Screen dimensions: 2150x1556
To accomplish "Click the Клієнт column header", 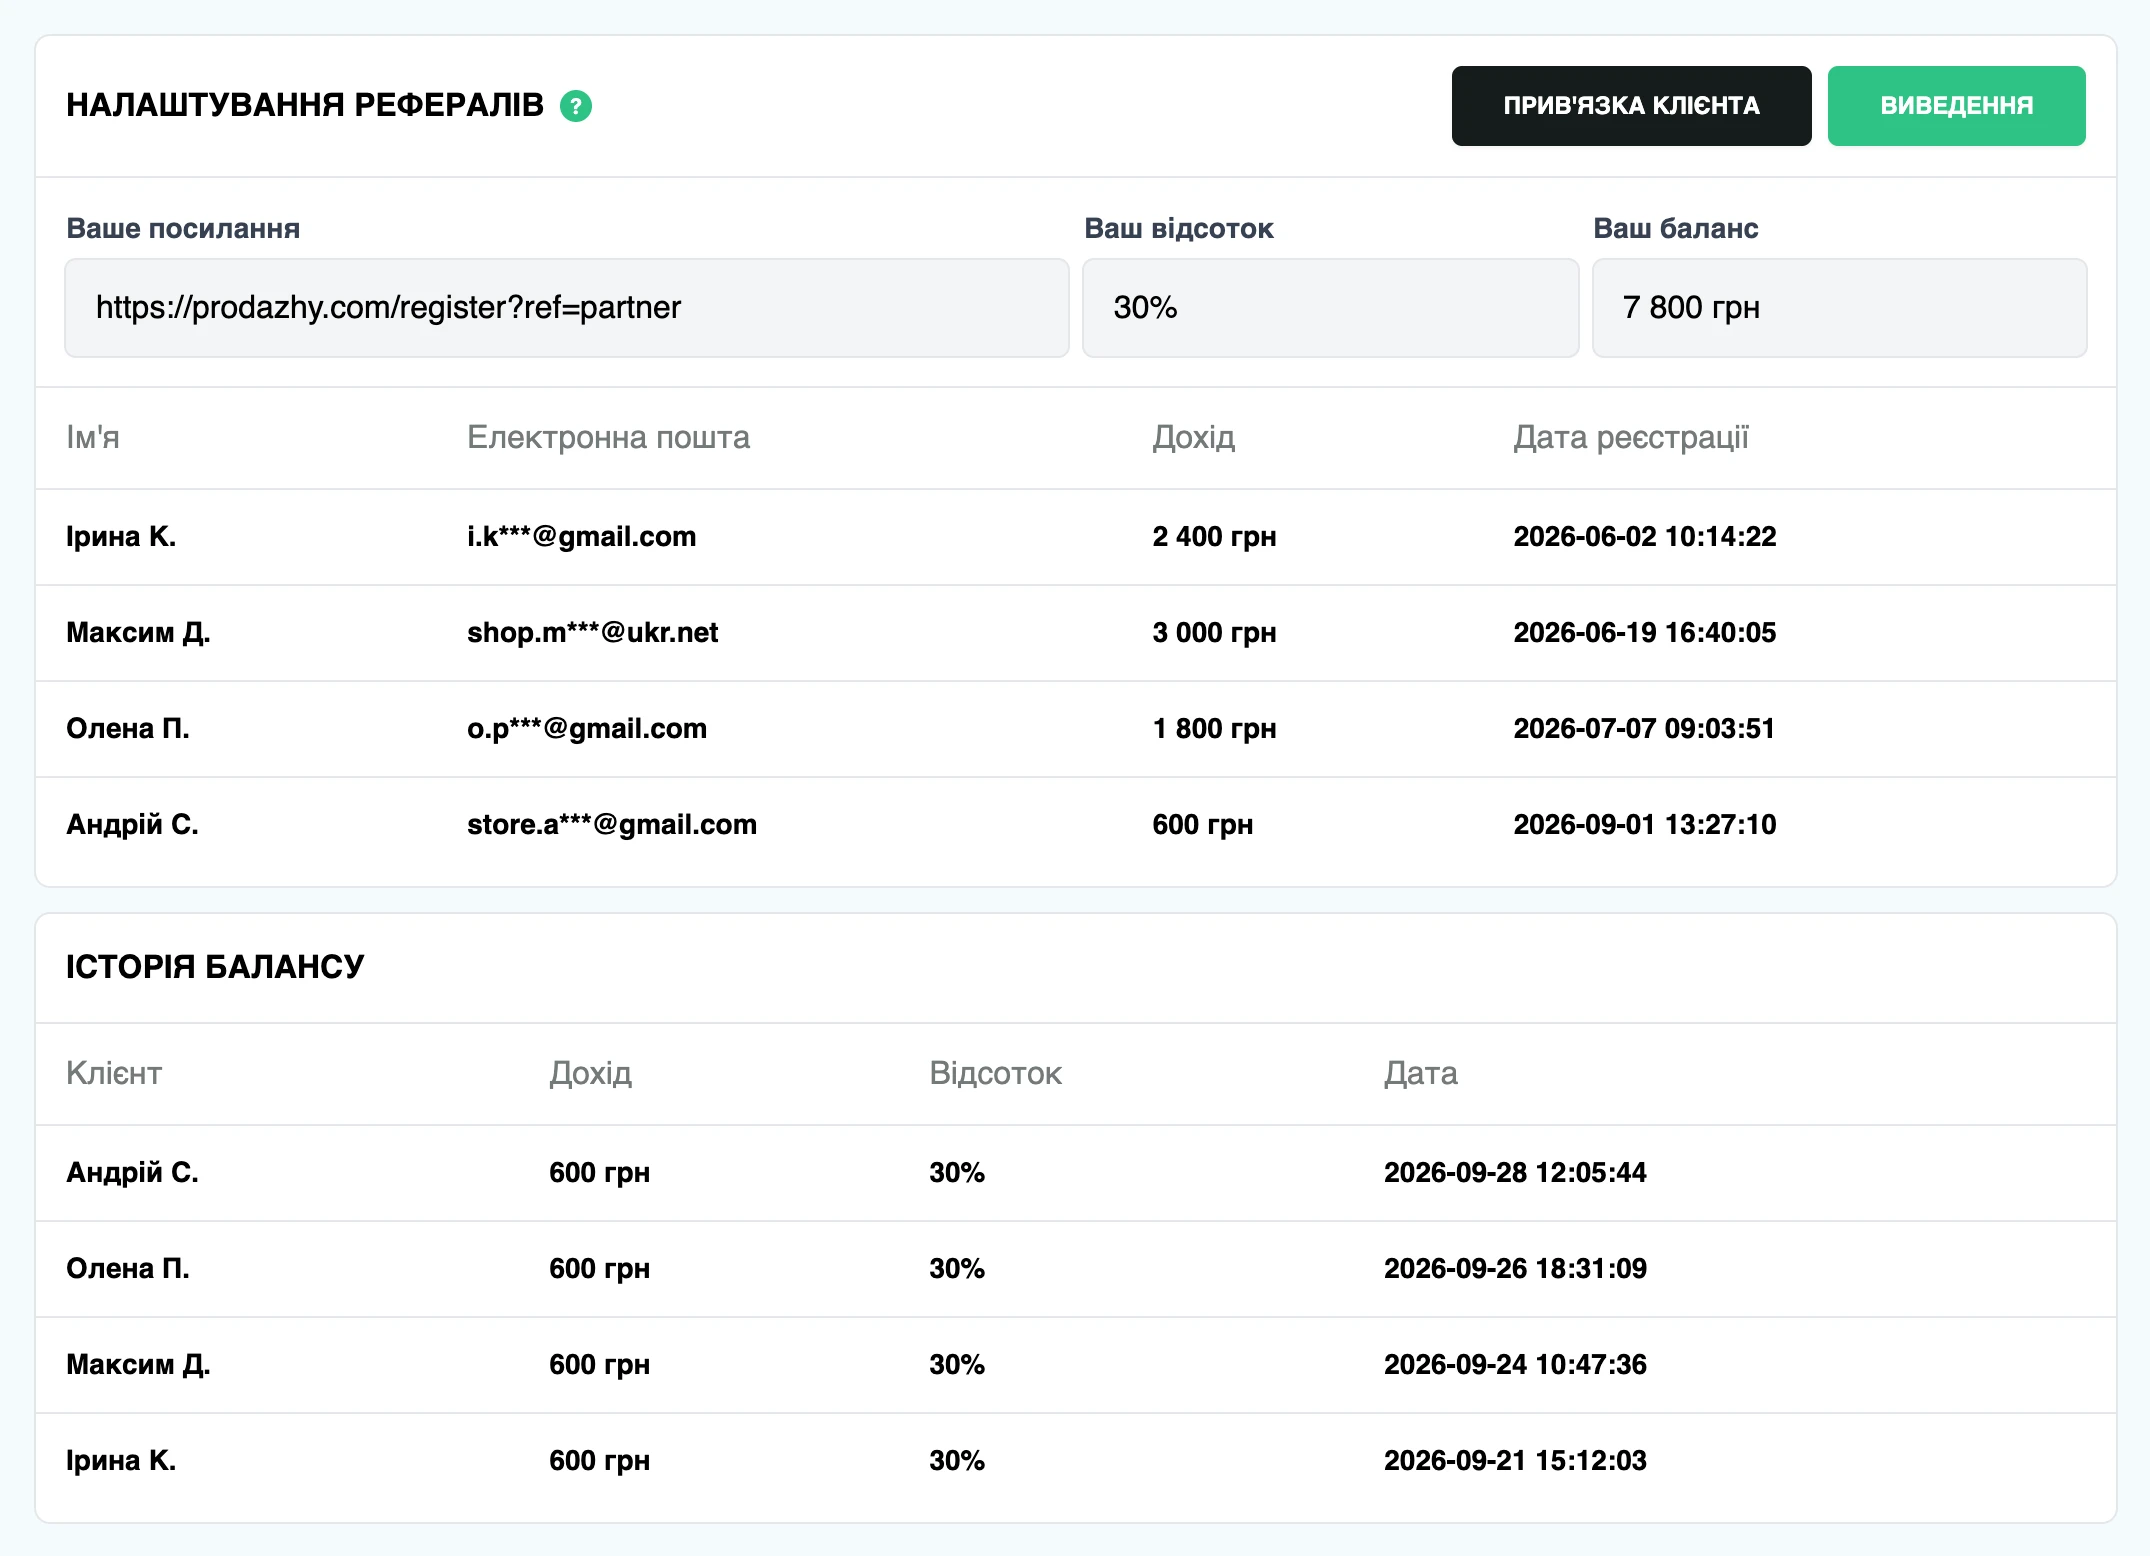I will (114, 1073).
